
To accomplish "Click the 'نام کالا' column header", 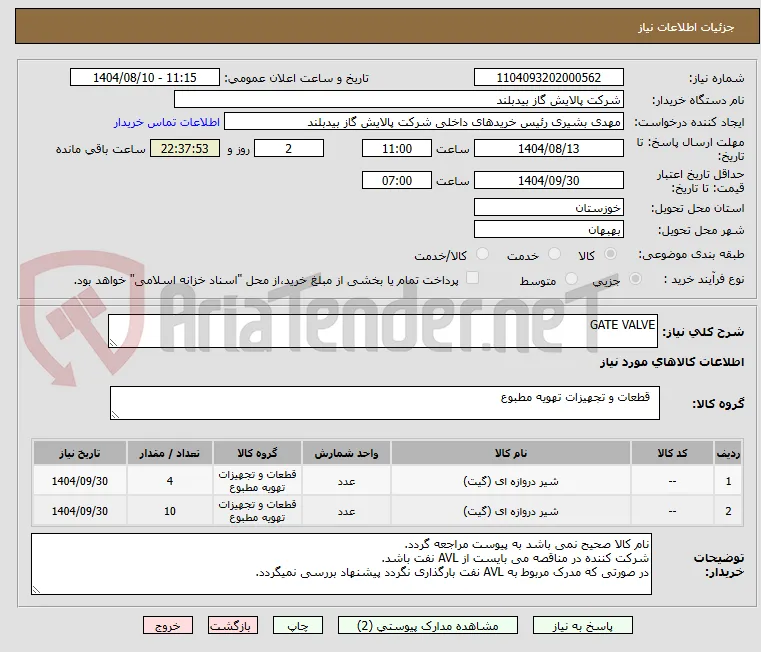I will [511, 453].
